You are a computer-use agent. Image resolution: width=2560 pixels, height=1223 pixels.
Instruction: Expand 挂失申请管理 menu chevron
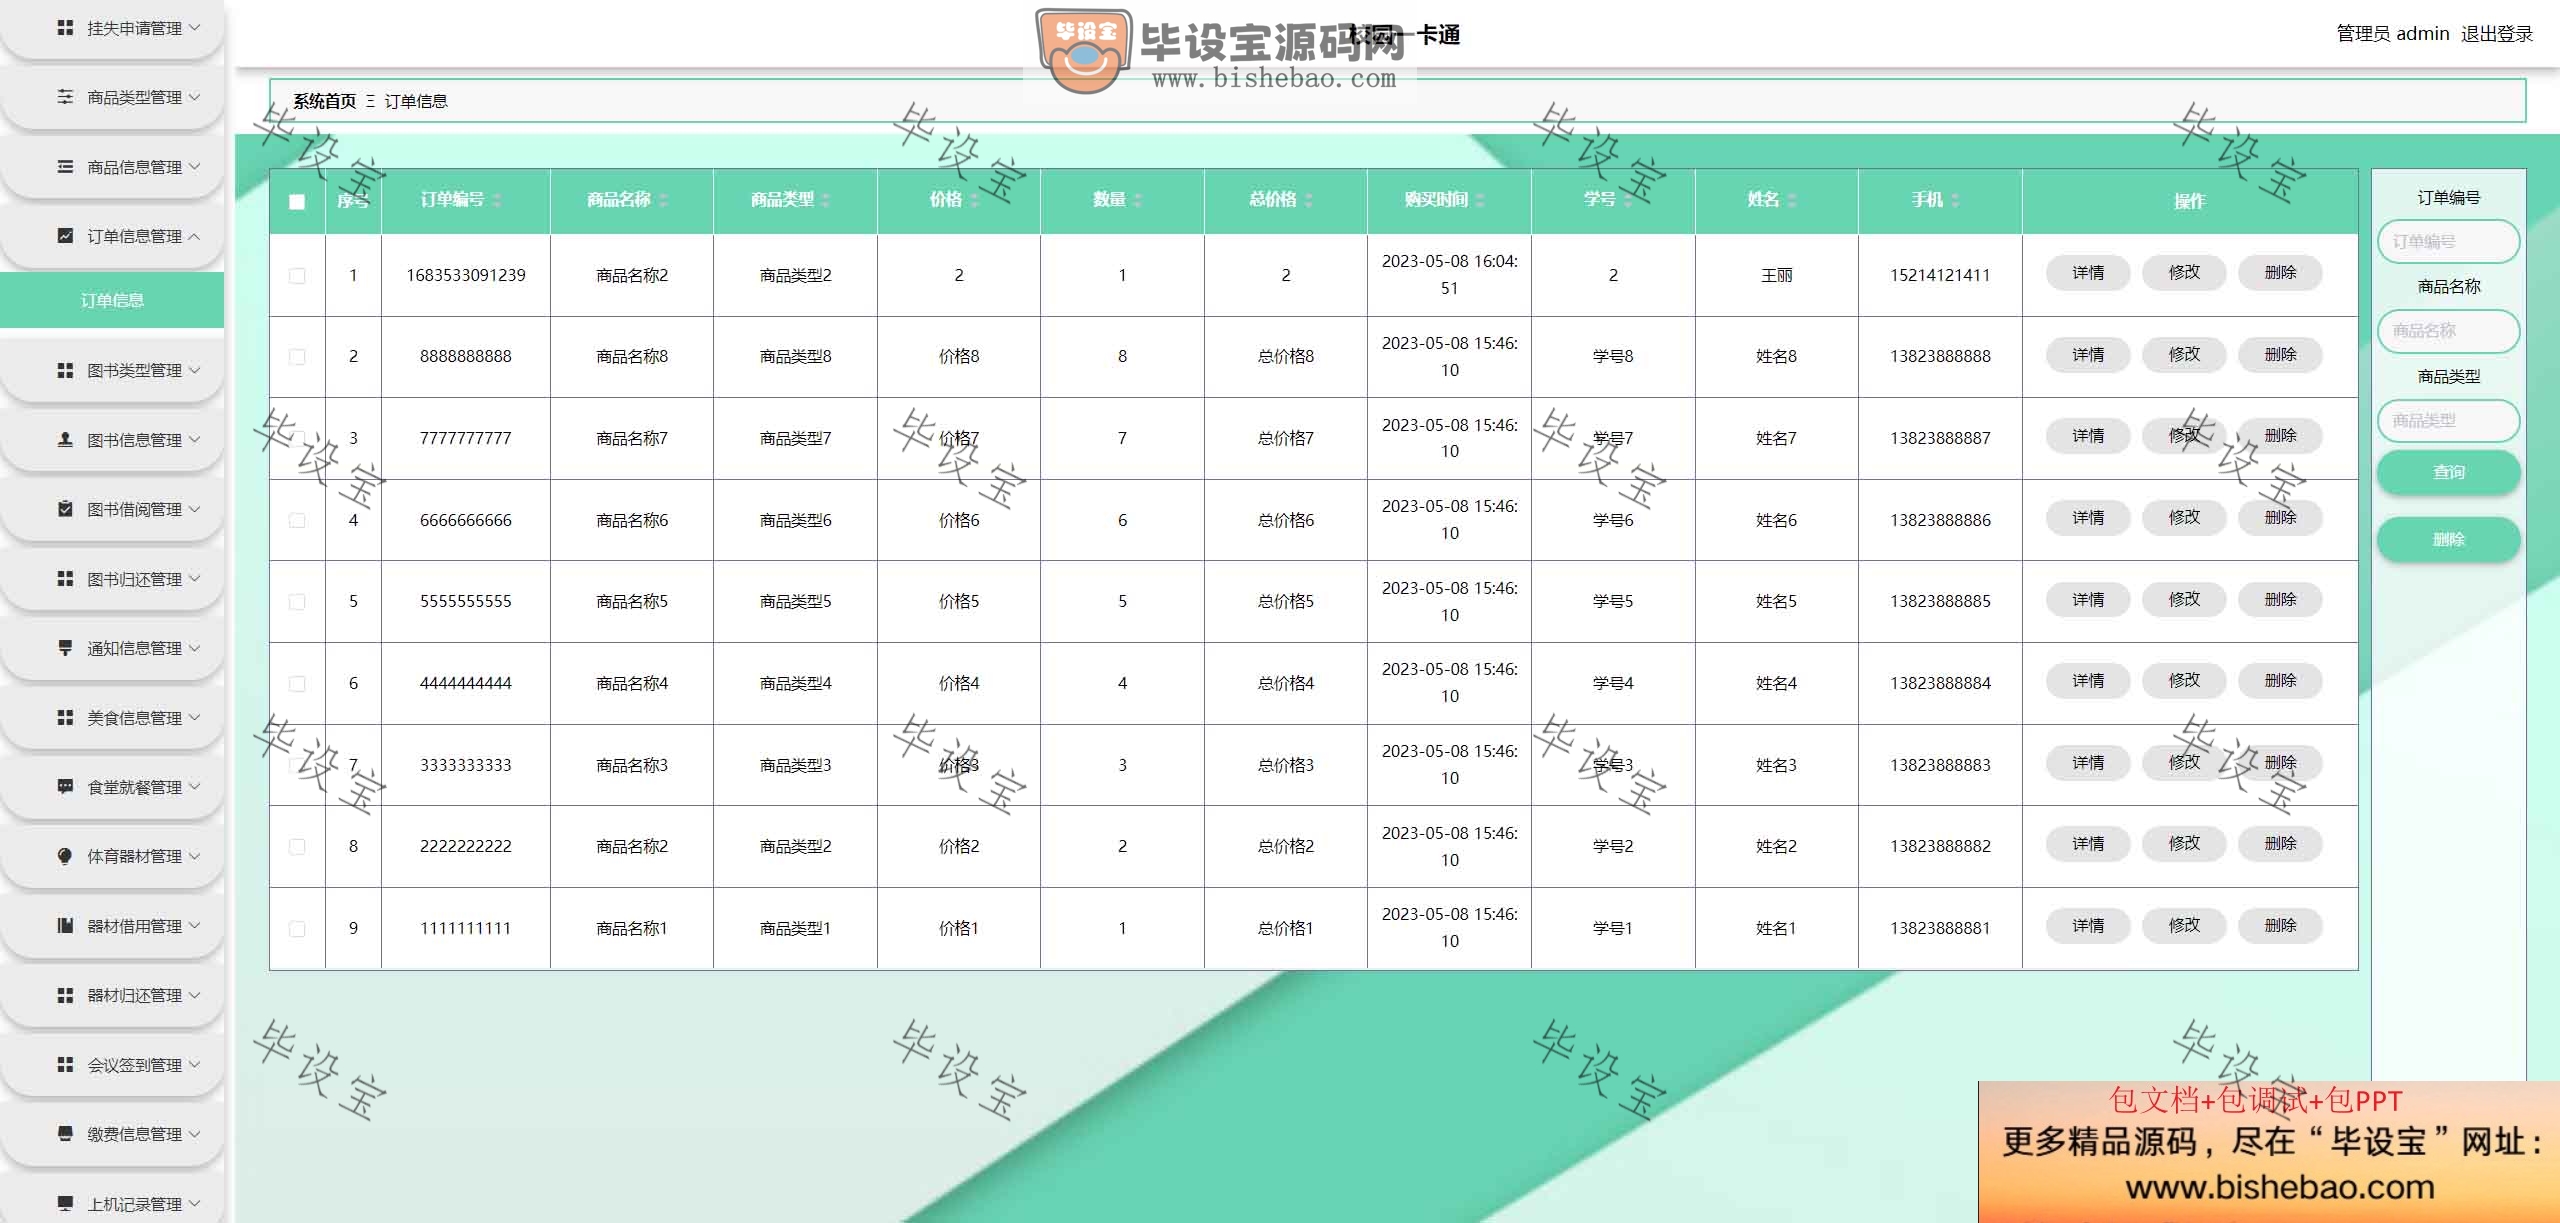coord(194,28)
